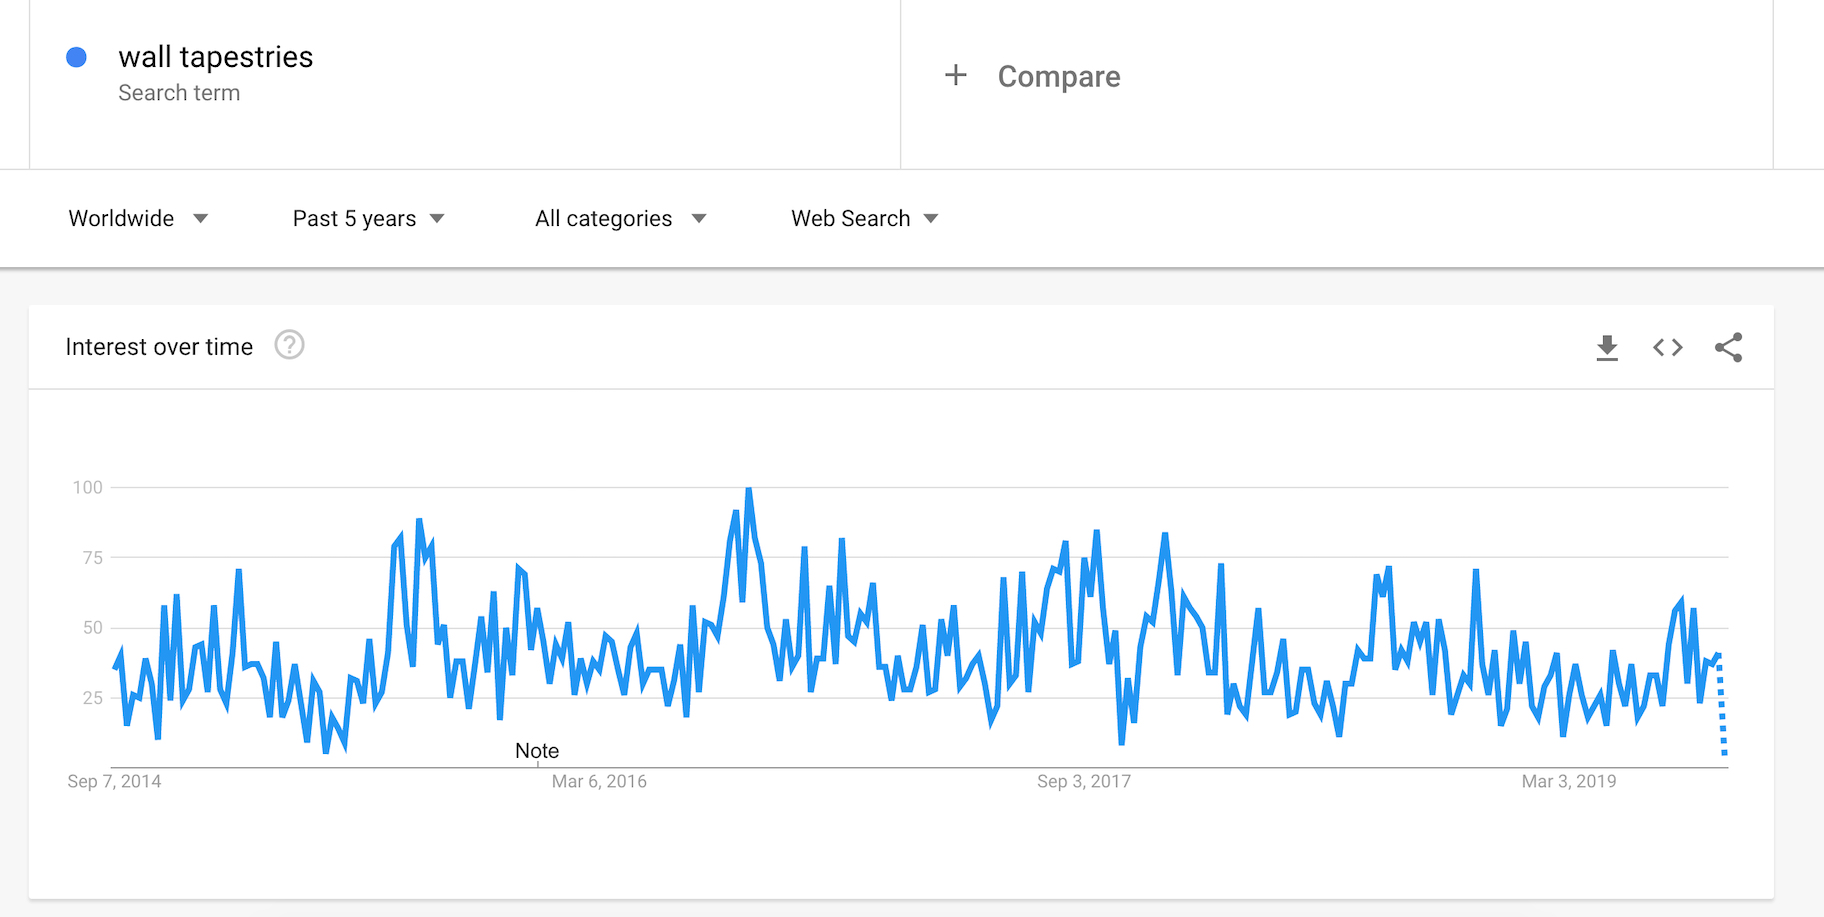This screenshot has width=1824, height=917.
Task: Change the Web Search type dropdown
Action: point(864,218)
